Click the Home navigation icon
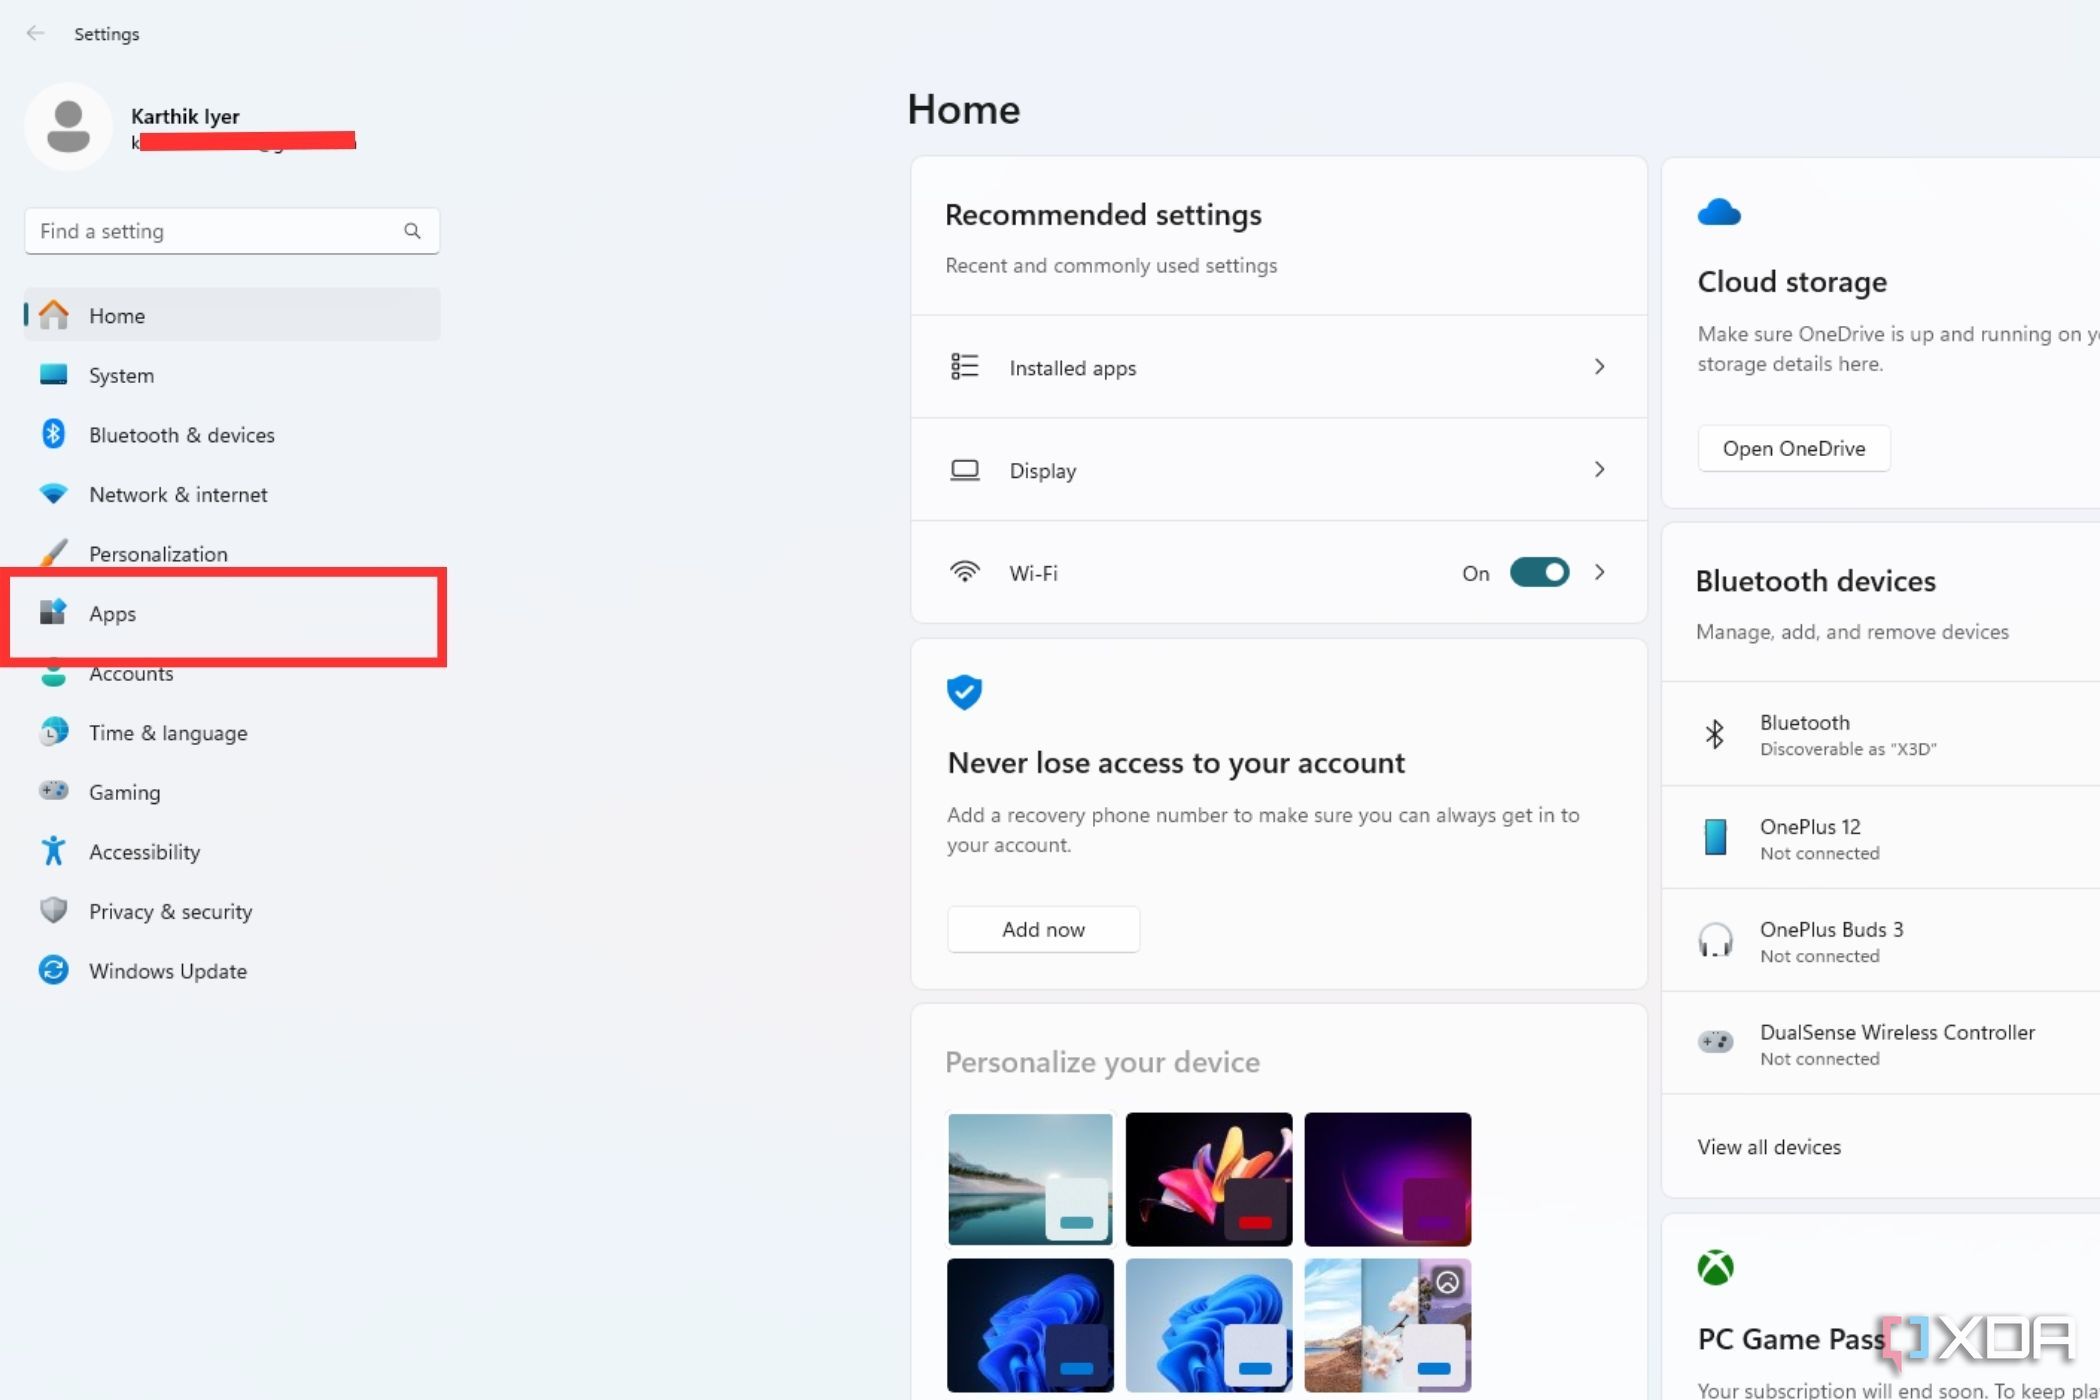The height and width of the screenshot is (1400, 2100). coord(53,314)
